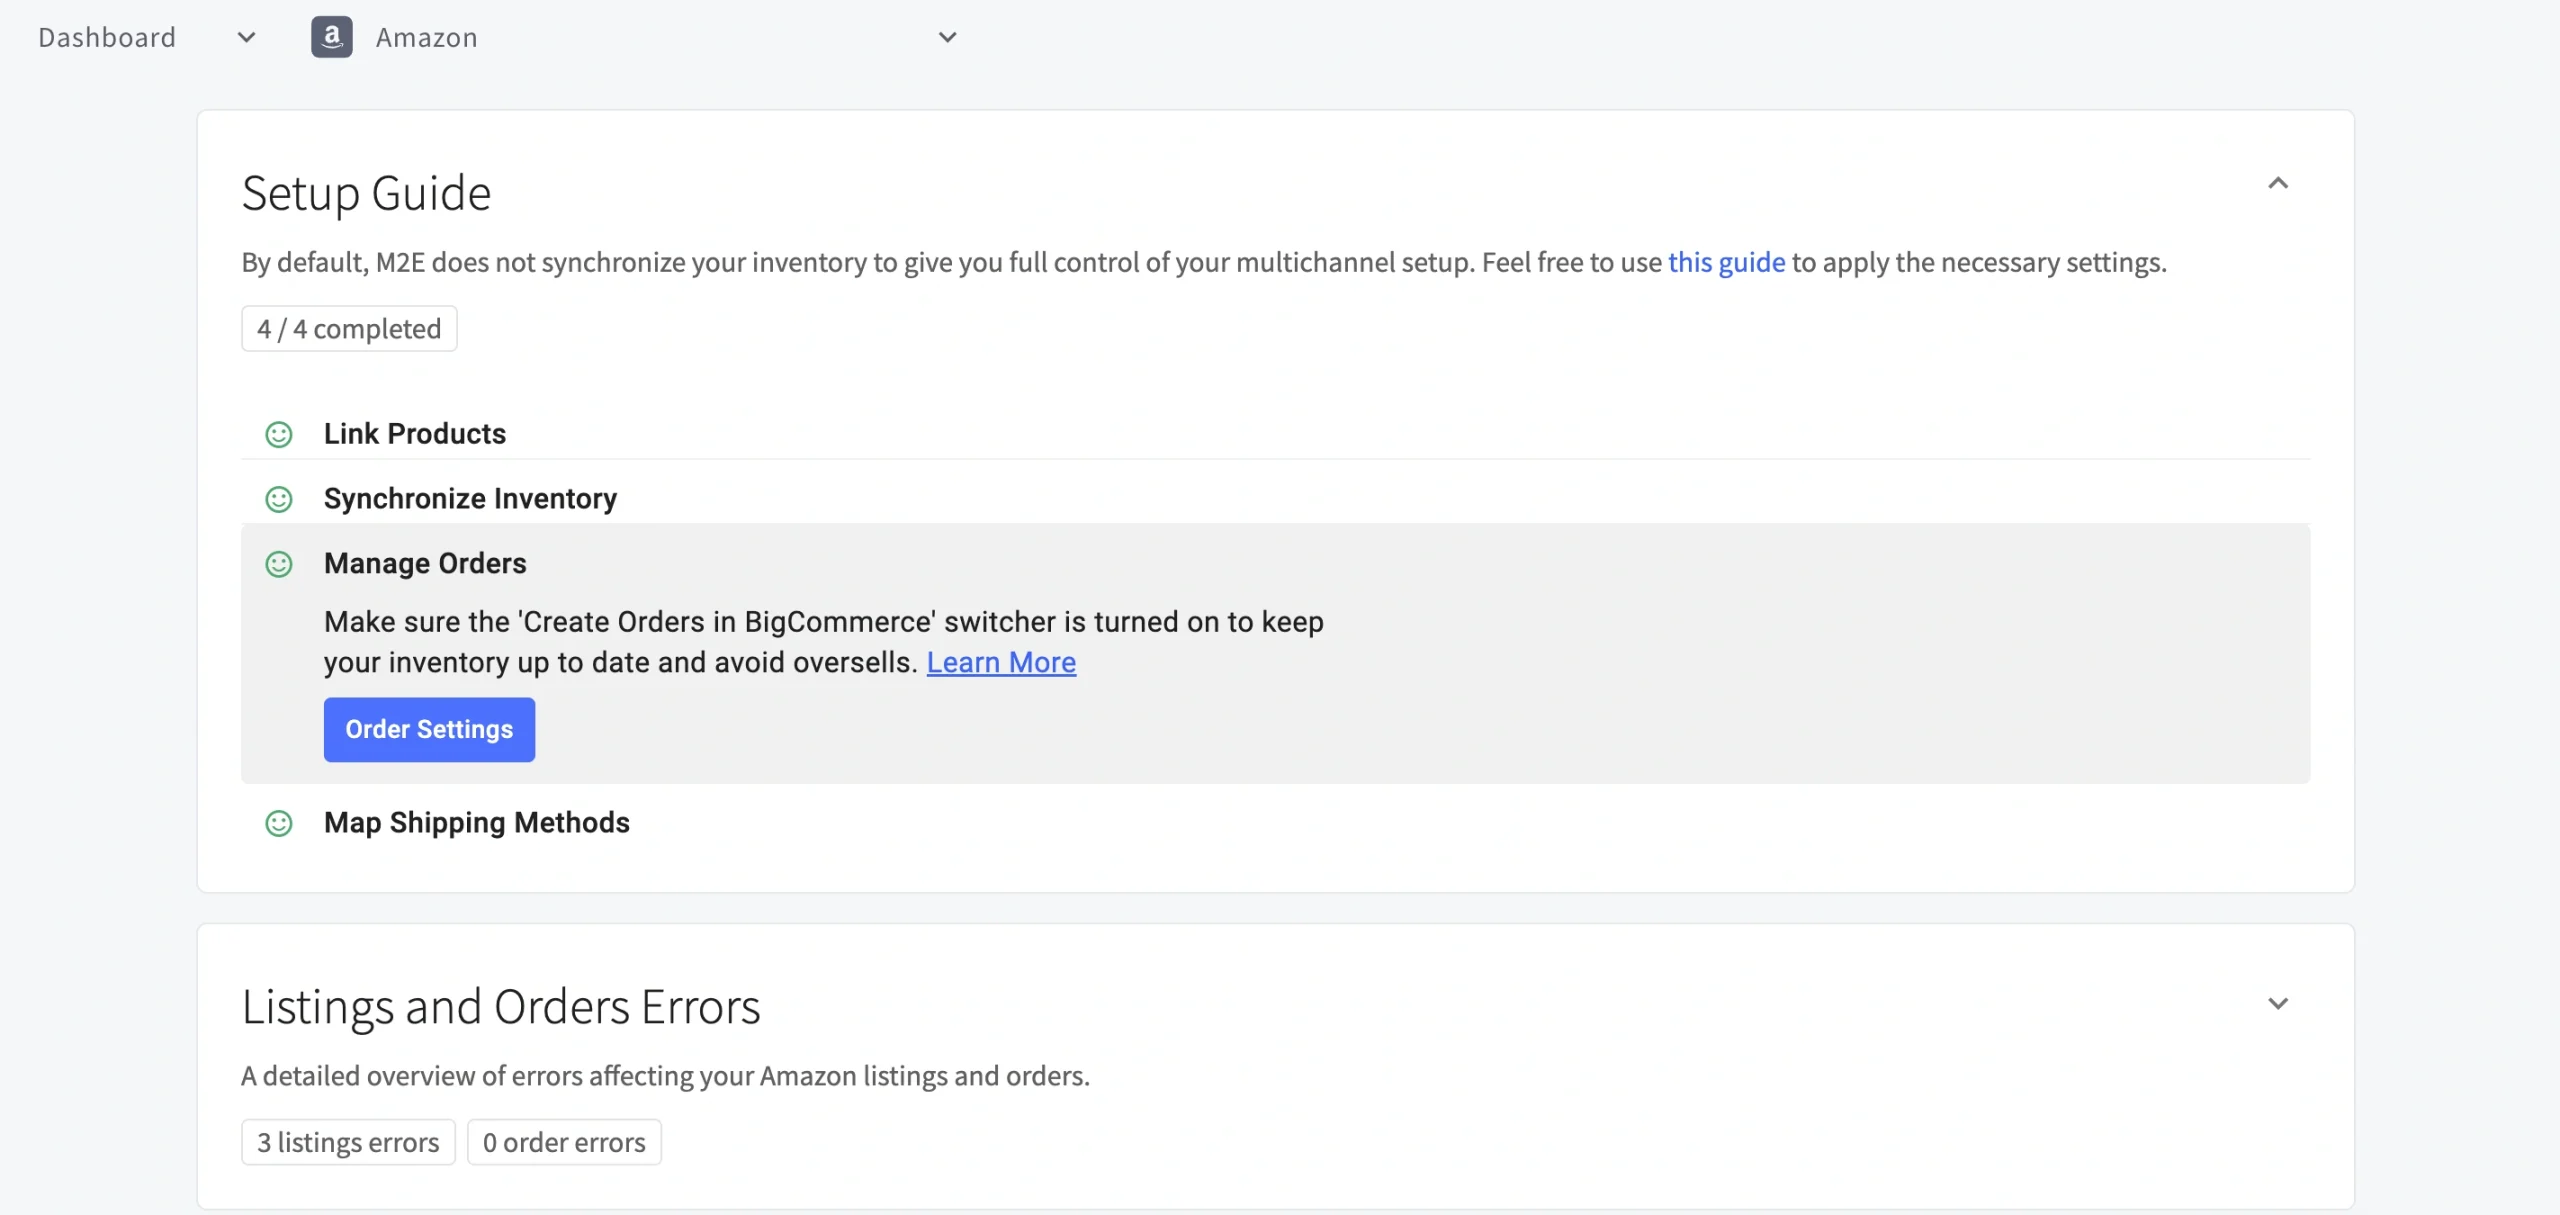The image size is (2560, 1215).
Task: Click the Amazon logo icon
Action: [331, 37]
